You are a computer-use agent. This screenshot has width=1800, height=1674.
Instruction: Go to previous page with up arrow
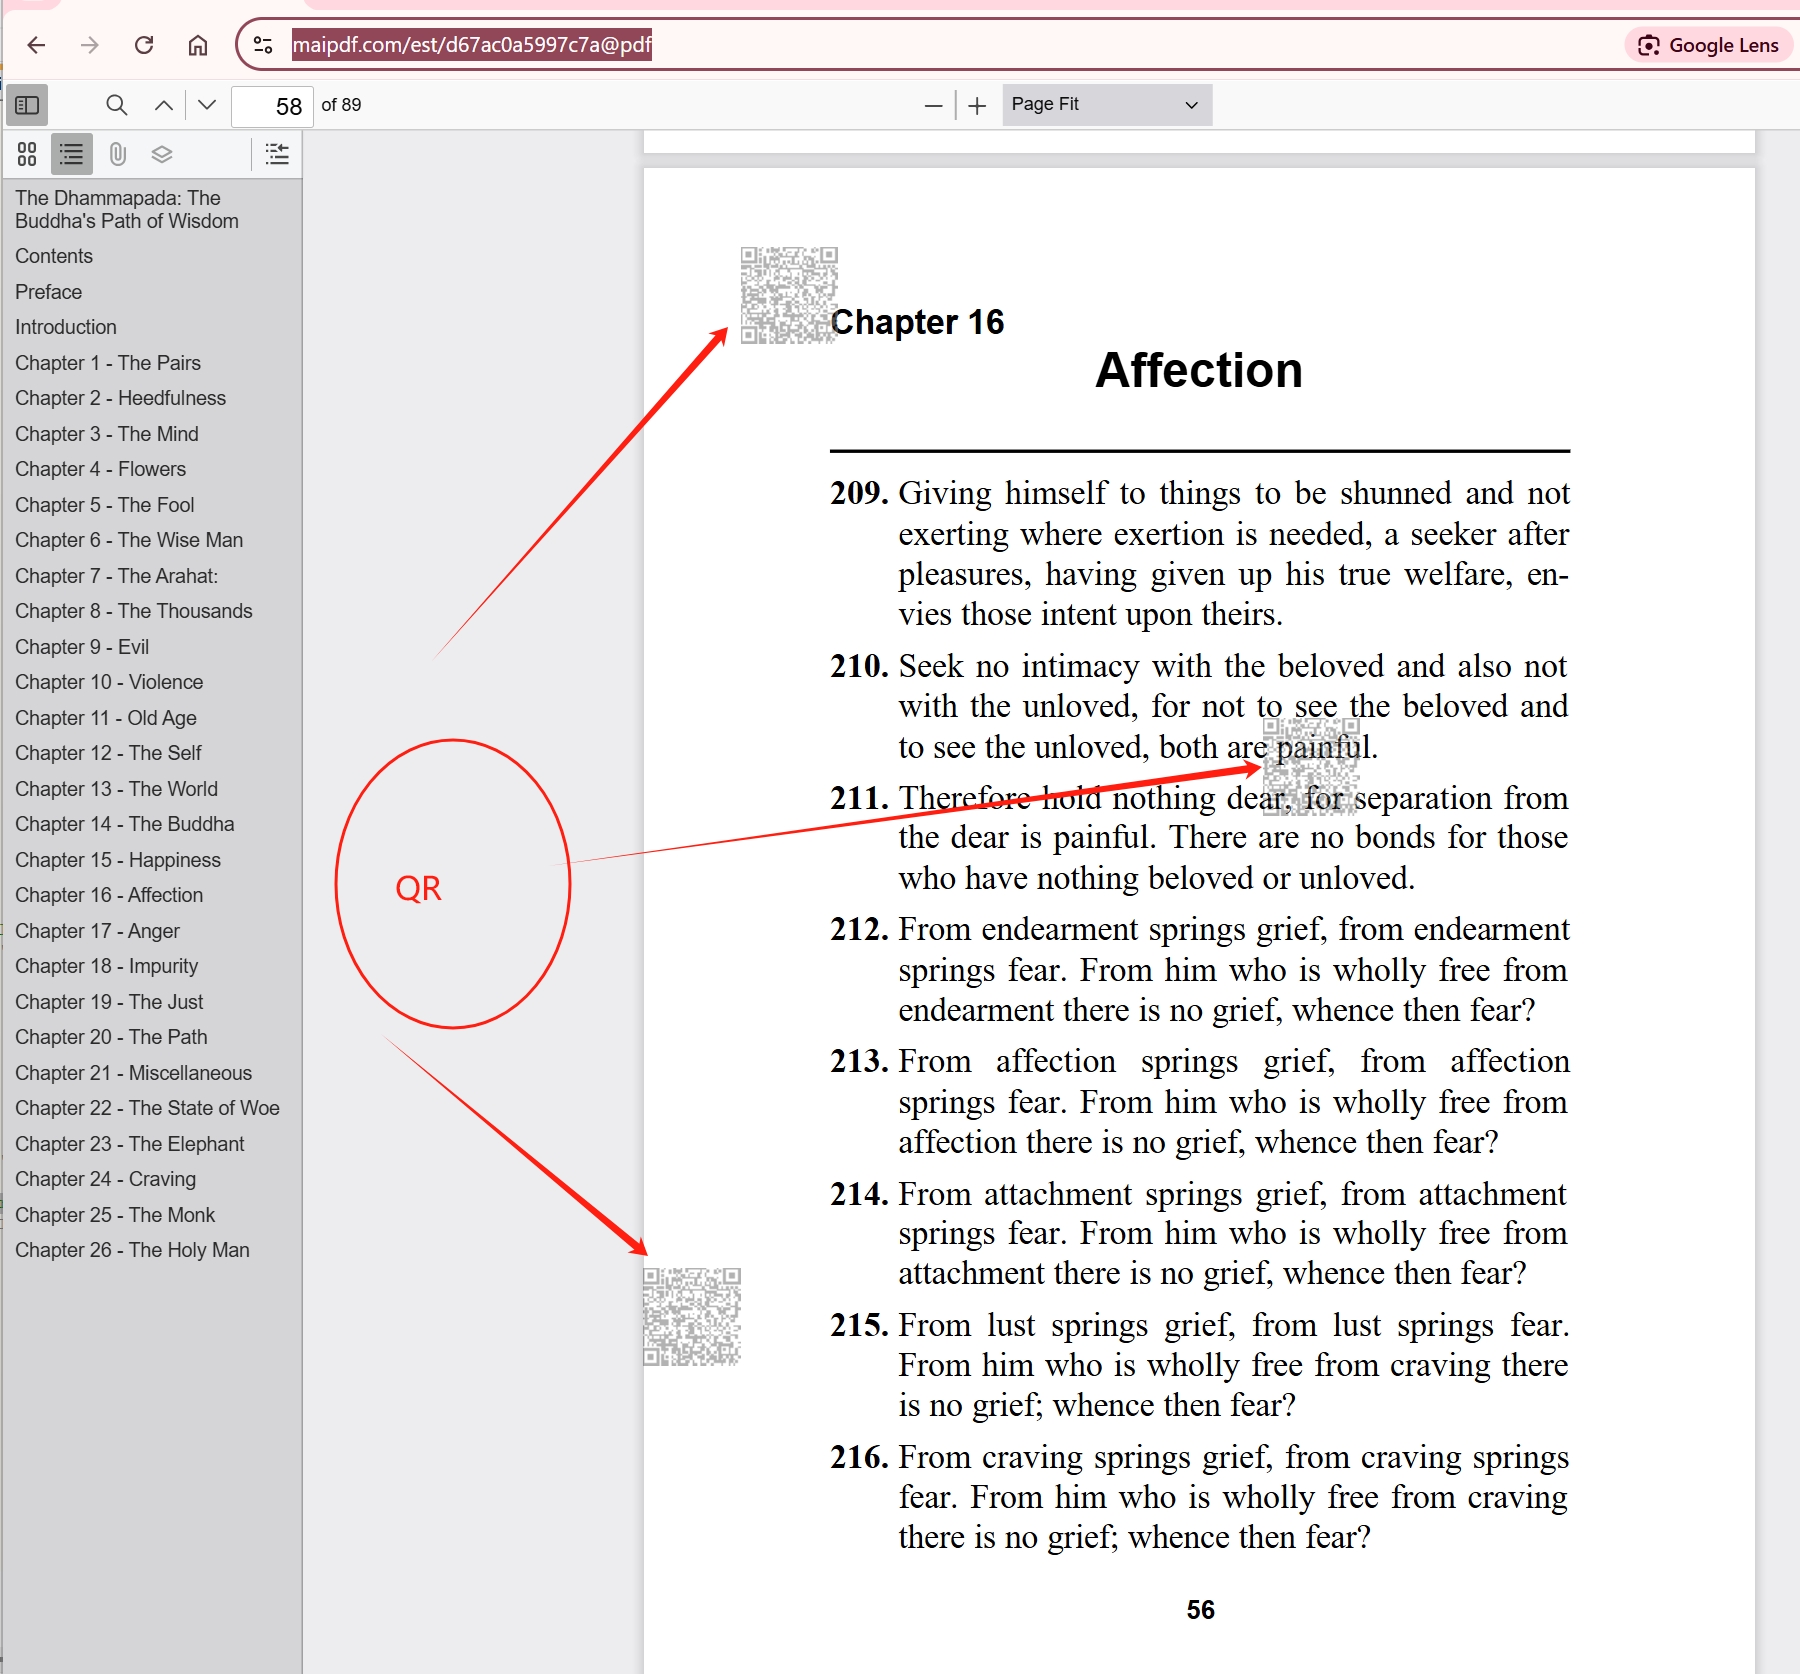coord(164,105)
